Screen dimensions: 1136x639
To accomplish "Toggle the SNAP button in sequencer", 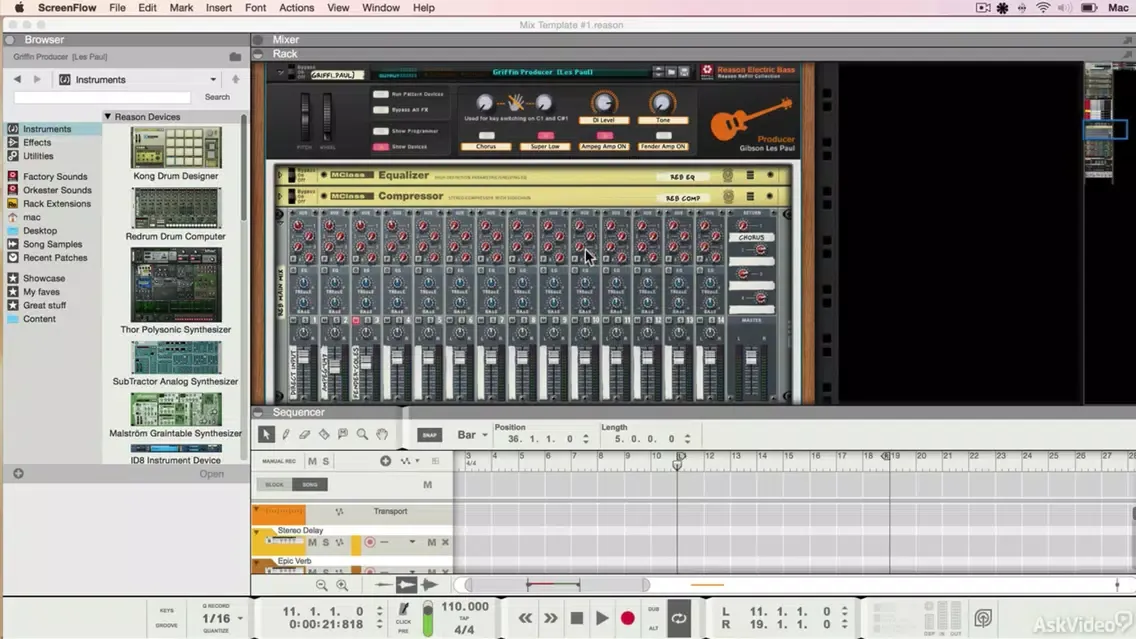I will click(430, 435).
